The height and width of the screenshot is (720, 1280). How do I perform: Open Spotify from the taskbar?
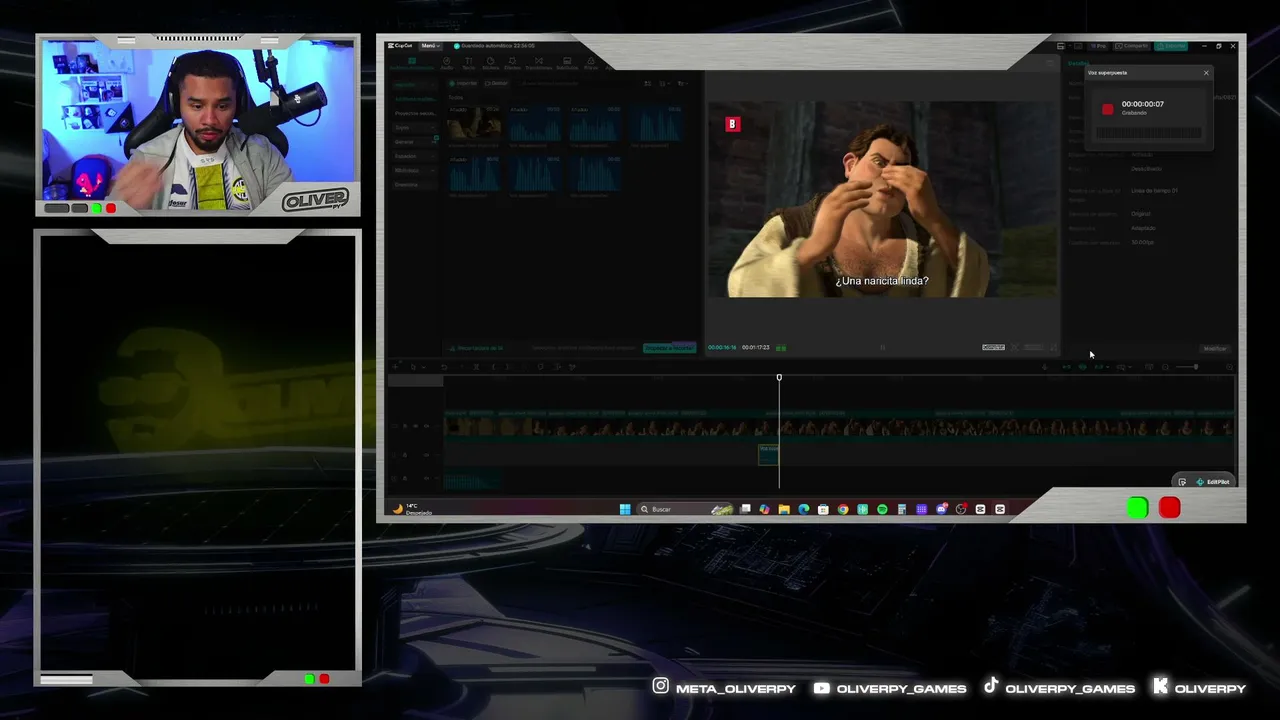click(x=882, y=509)
